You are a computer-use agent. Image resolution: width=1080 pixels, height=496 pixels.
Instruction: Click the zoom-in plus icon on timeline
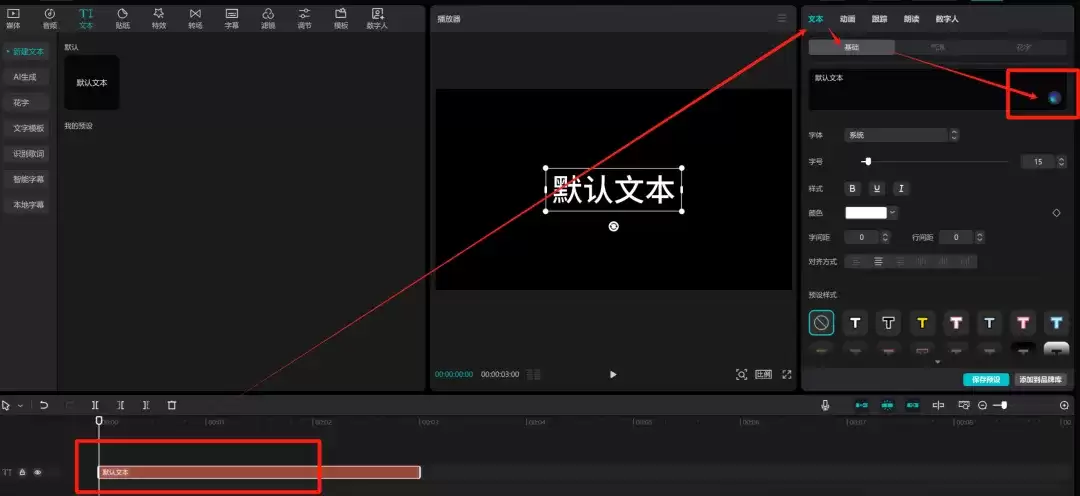pos(1065,405)
